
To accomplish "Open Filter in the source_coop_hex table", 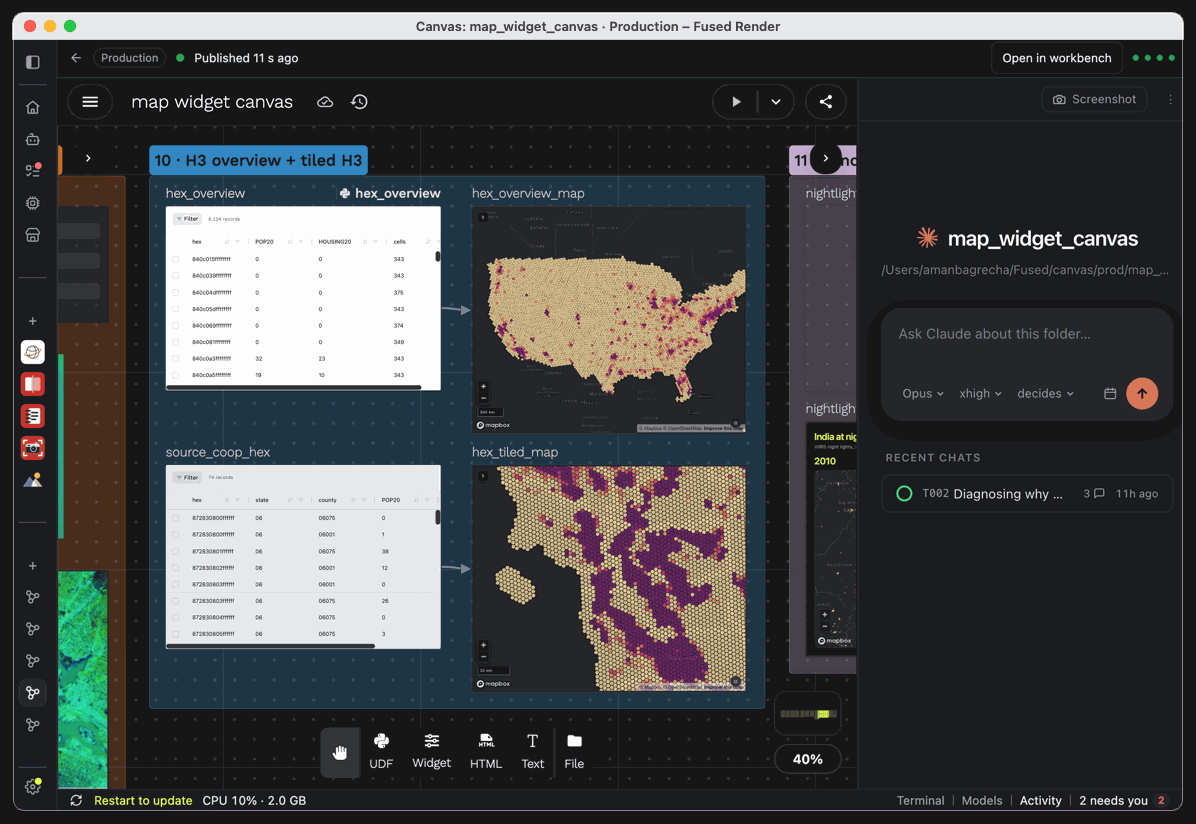I will pos(187,478).
